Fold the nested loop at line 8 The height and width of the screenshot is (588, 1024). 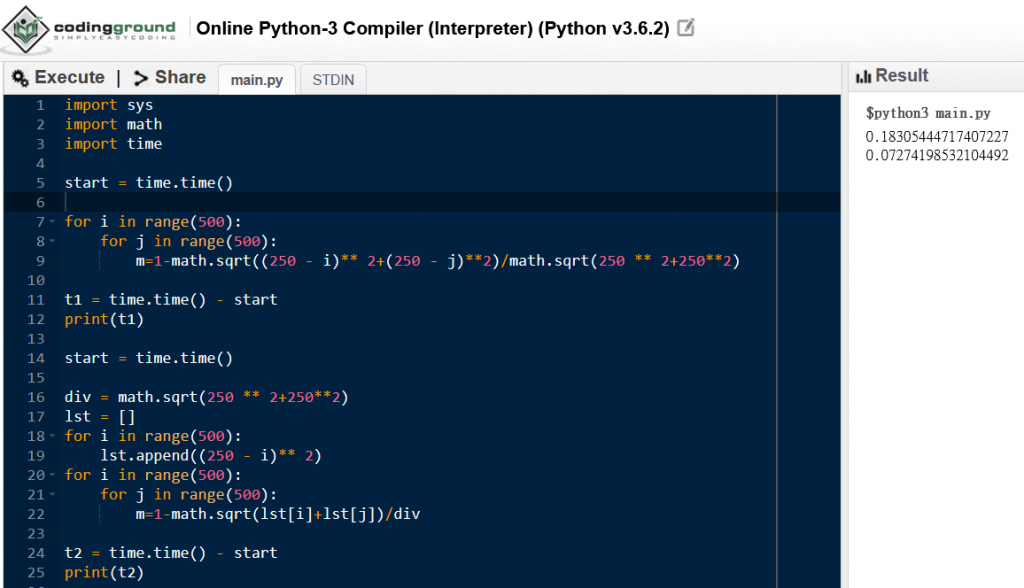(52, 241)
